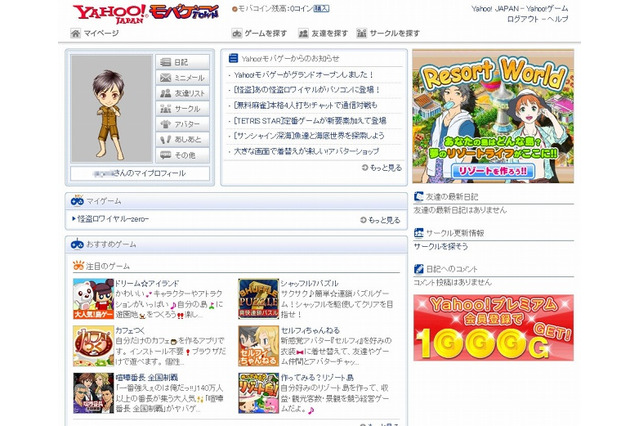640x426 pixels.
Task: Open the その他 profile menu button
Action: click(182, 155)
